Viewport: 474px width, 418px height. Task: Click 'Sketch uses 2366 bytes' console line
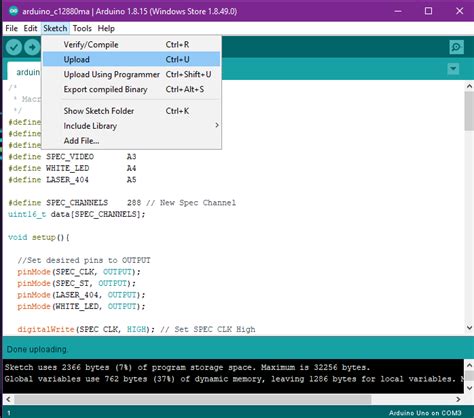[x=187, y=367]
